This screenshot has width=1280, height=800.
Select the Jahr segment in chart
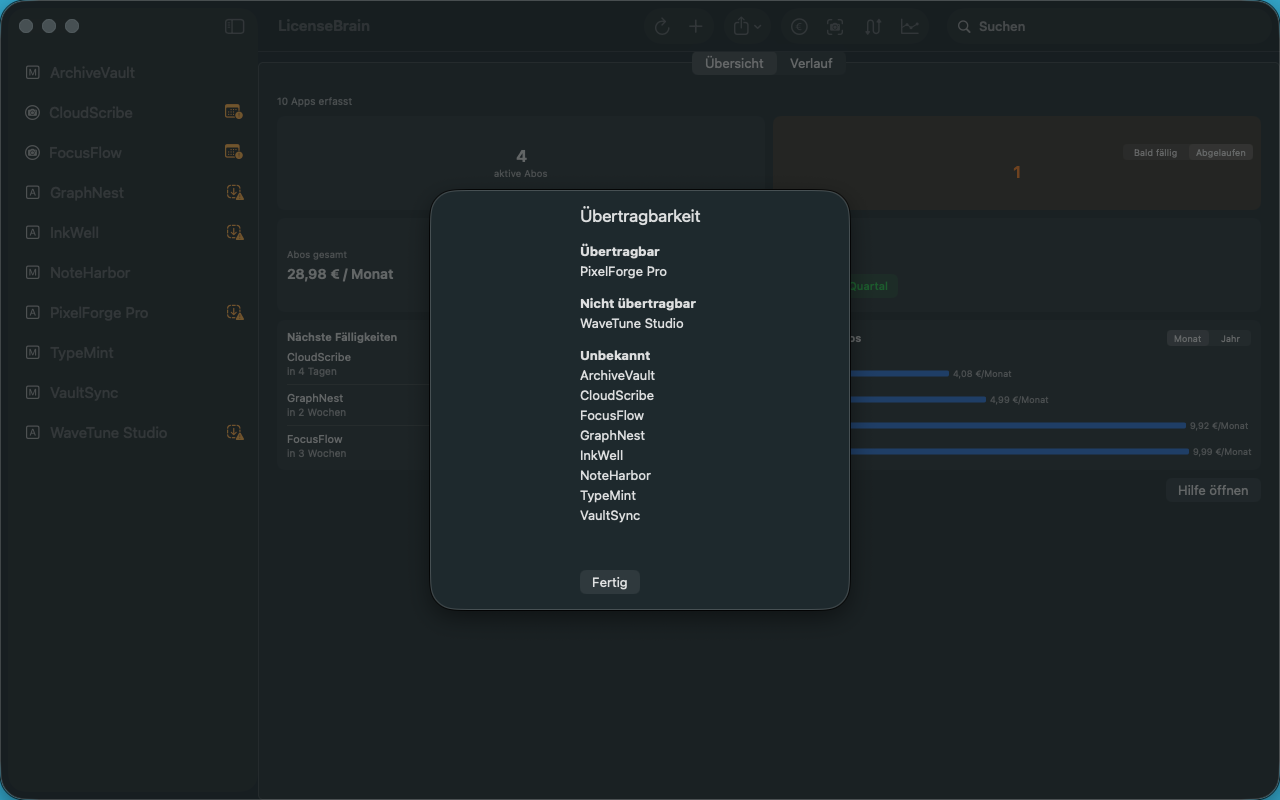[1230, 339]
